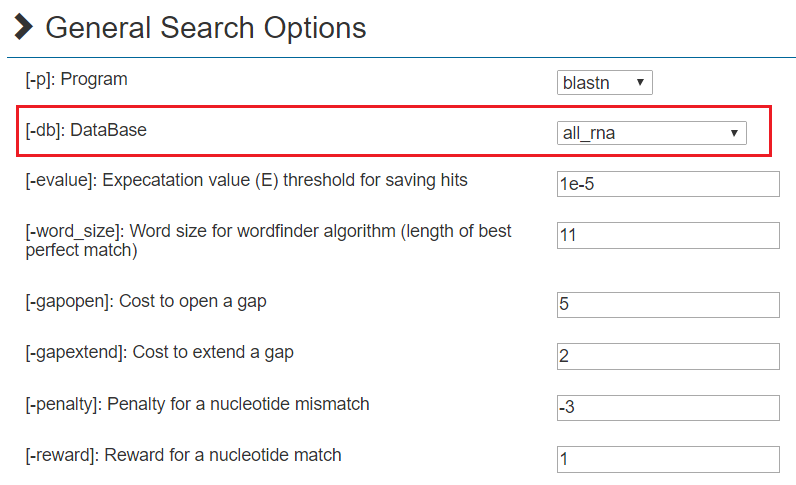Select the gapopen cost input field
The image size is (796, 485).
pos(667,305)
